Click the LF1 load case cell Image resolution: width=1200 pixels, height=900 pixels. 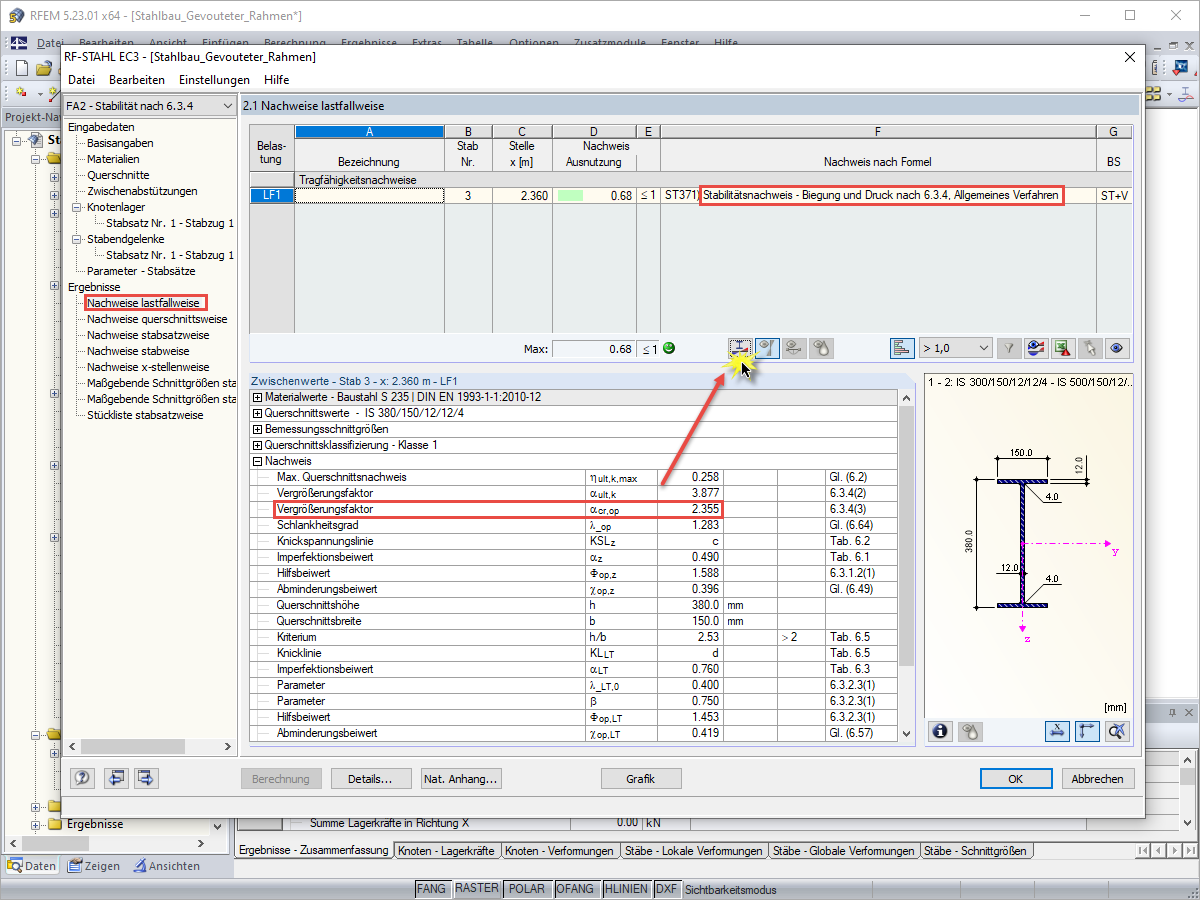click(x=271, y=195)
